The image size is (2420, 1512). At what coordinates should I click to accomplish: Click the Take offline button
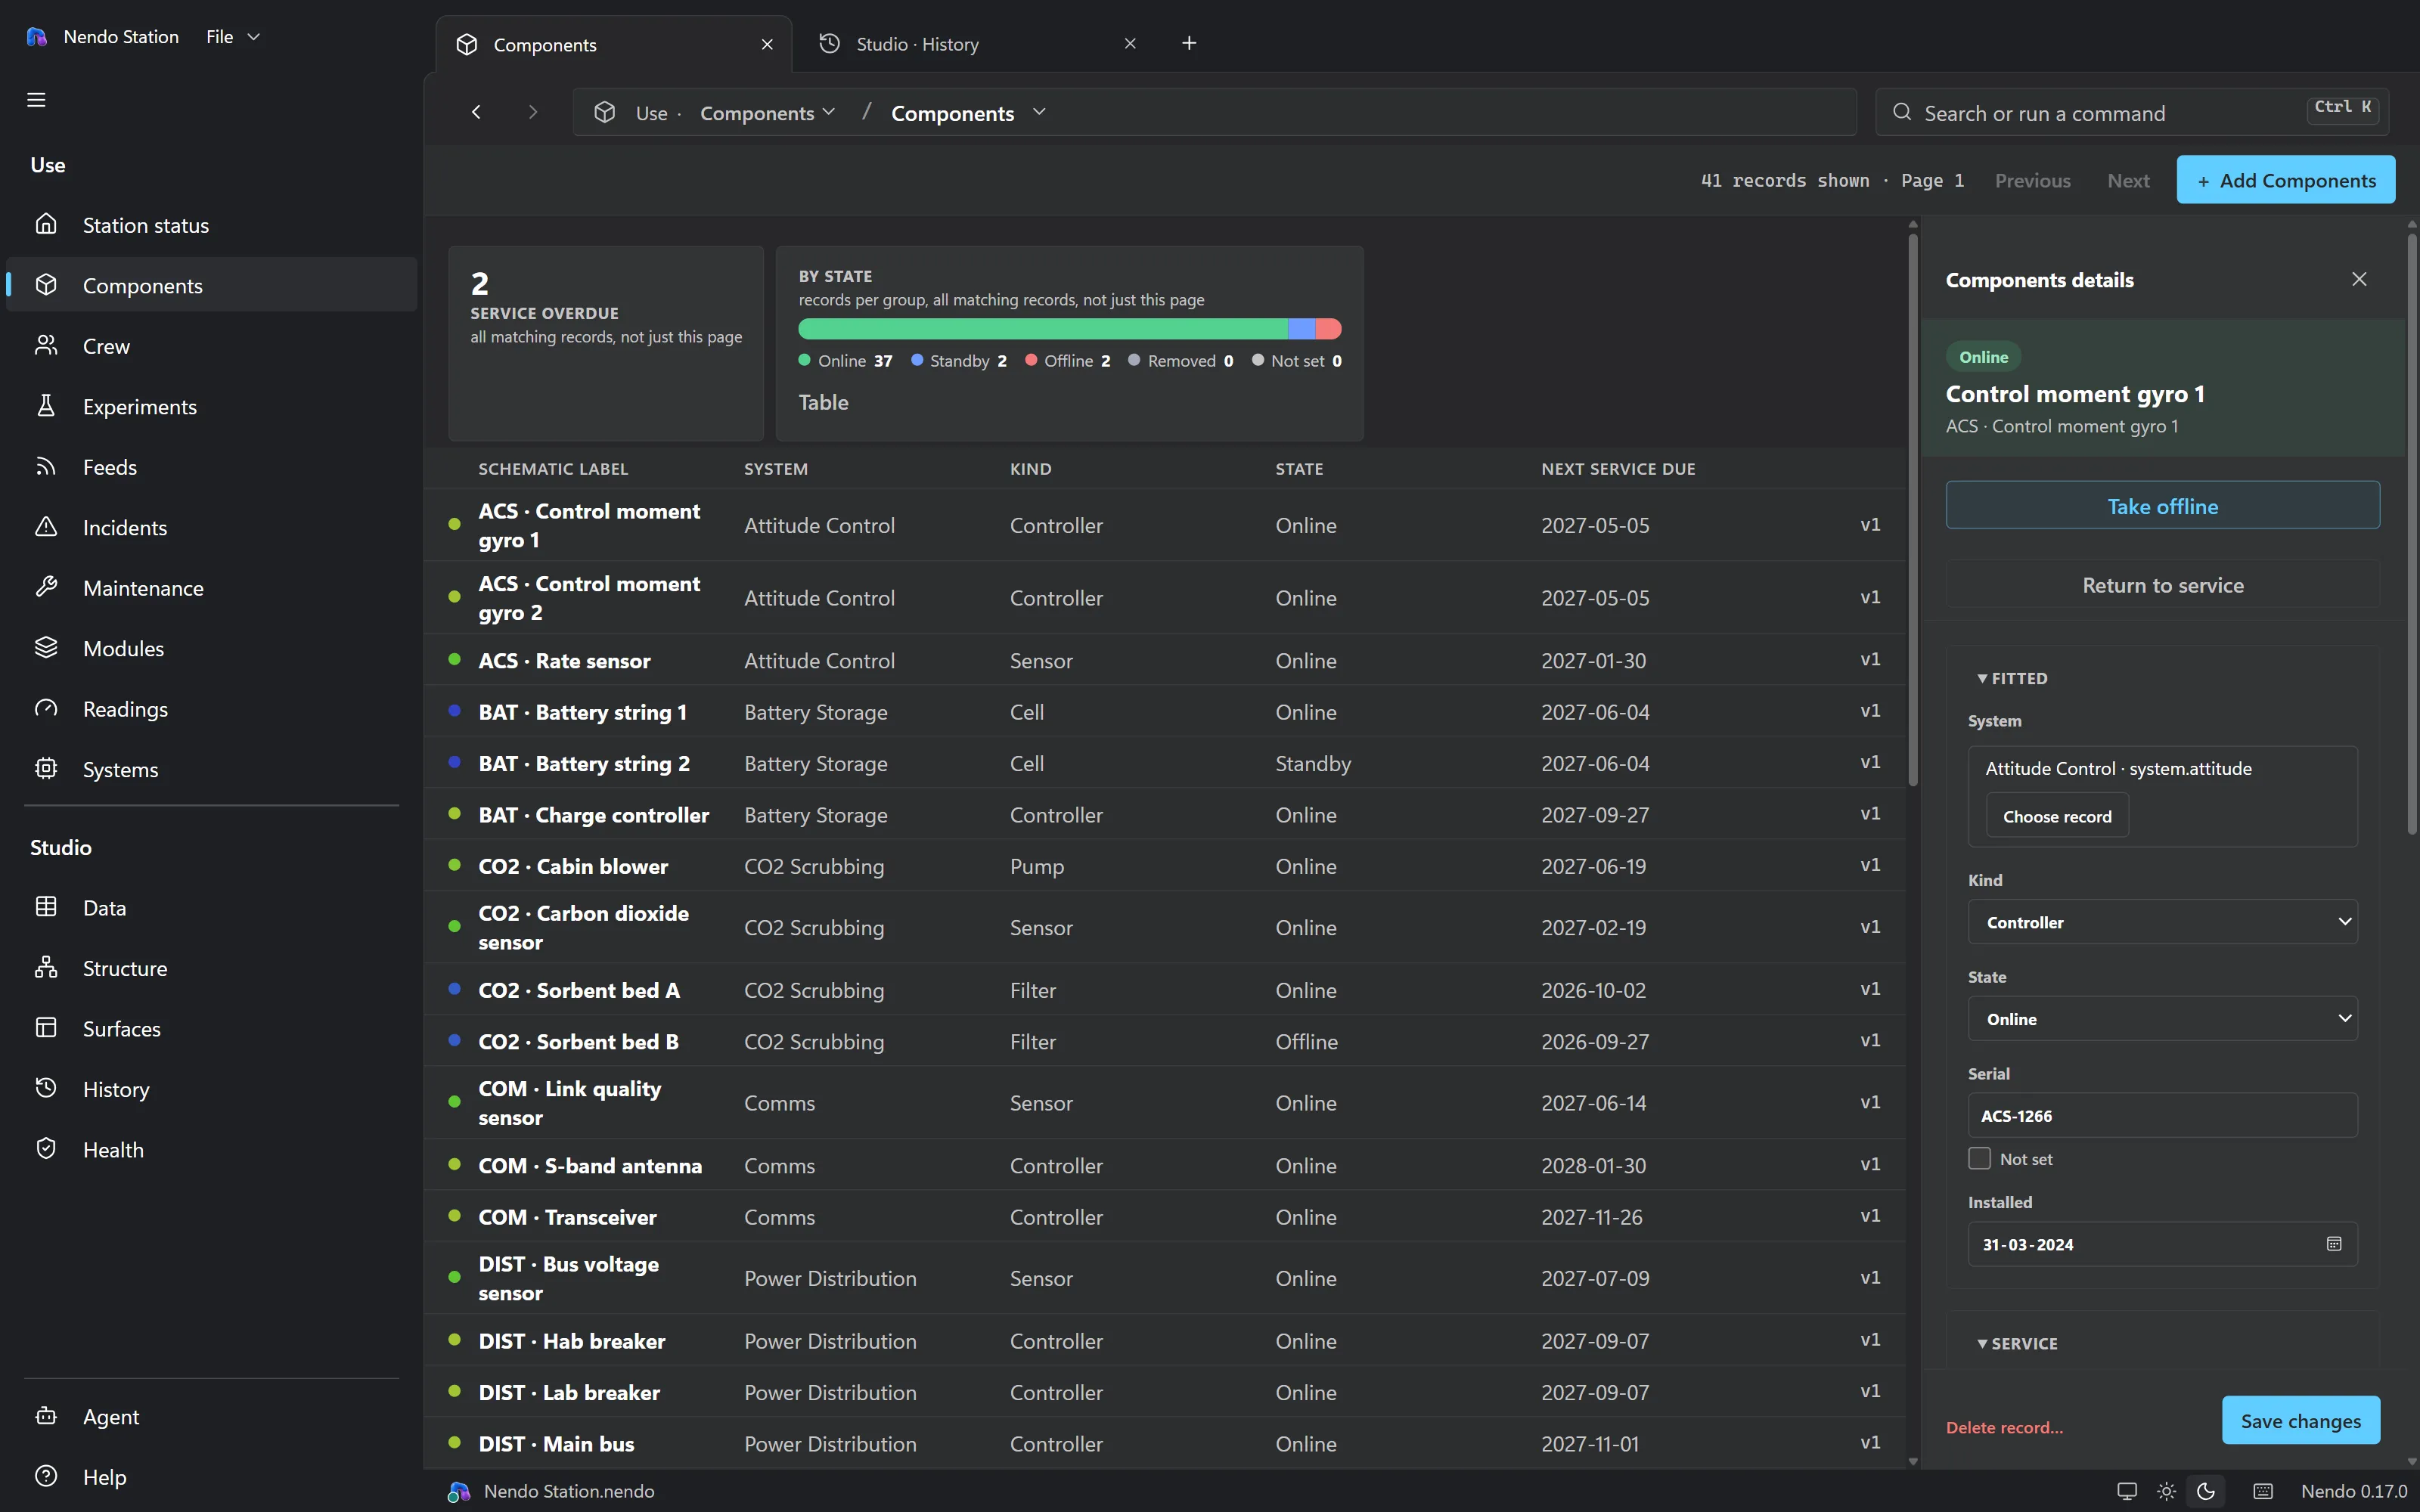point(2162,506)
